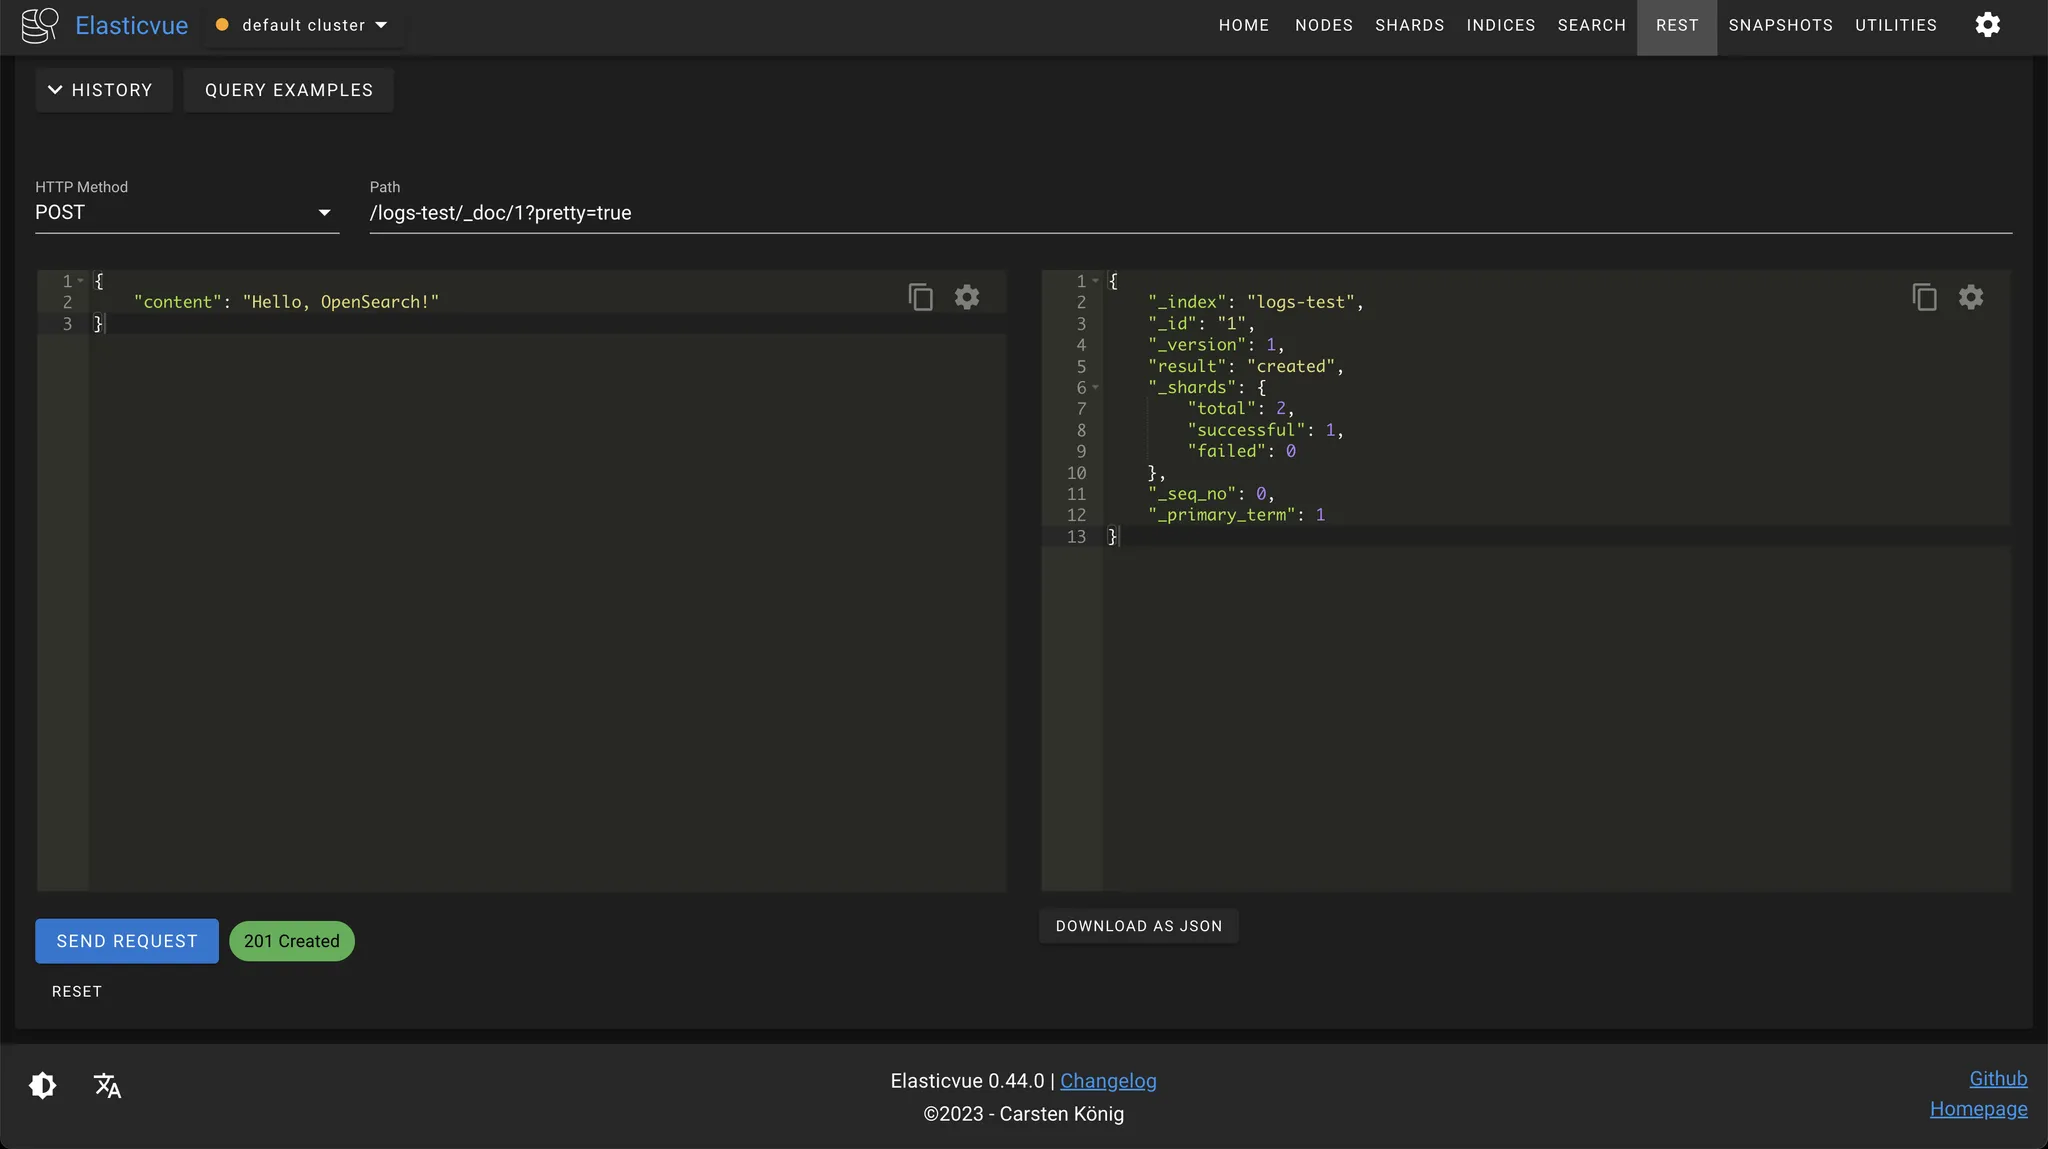Collapse the request JSON line 1 fold arrow
2048x1149 pixels.
point(81,281)
